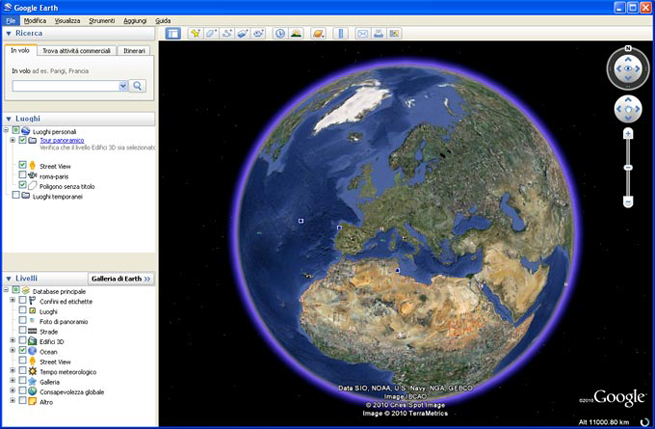Collapse the Ricerca panel triangle
Screen dimensions: 655x429
8,33
